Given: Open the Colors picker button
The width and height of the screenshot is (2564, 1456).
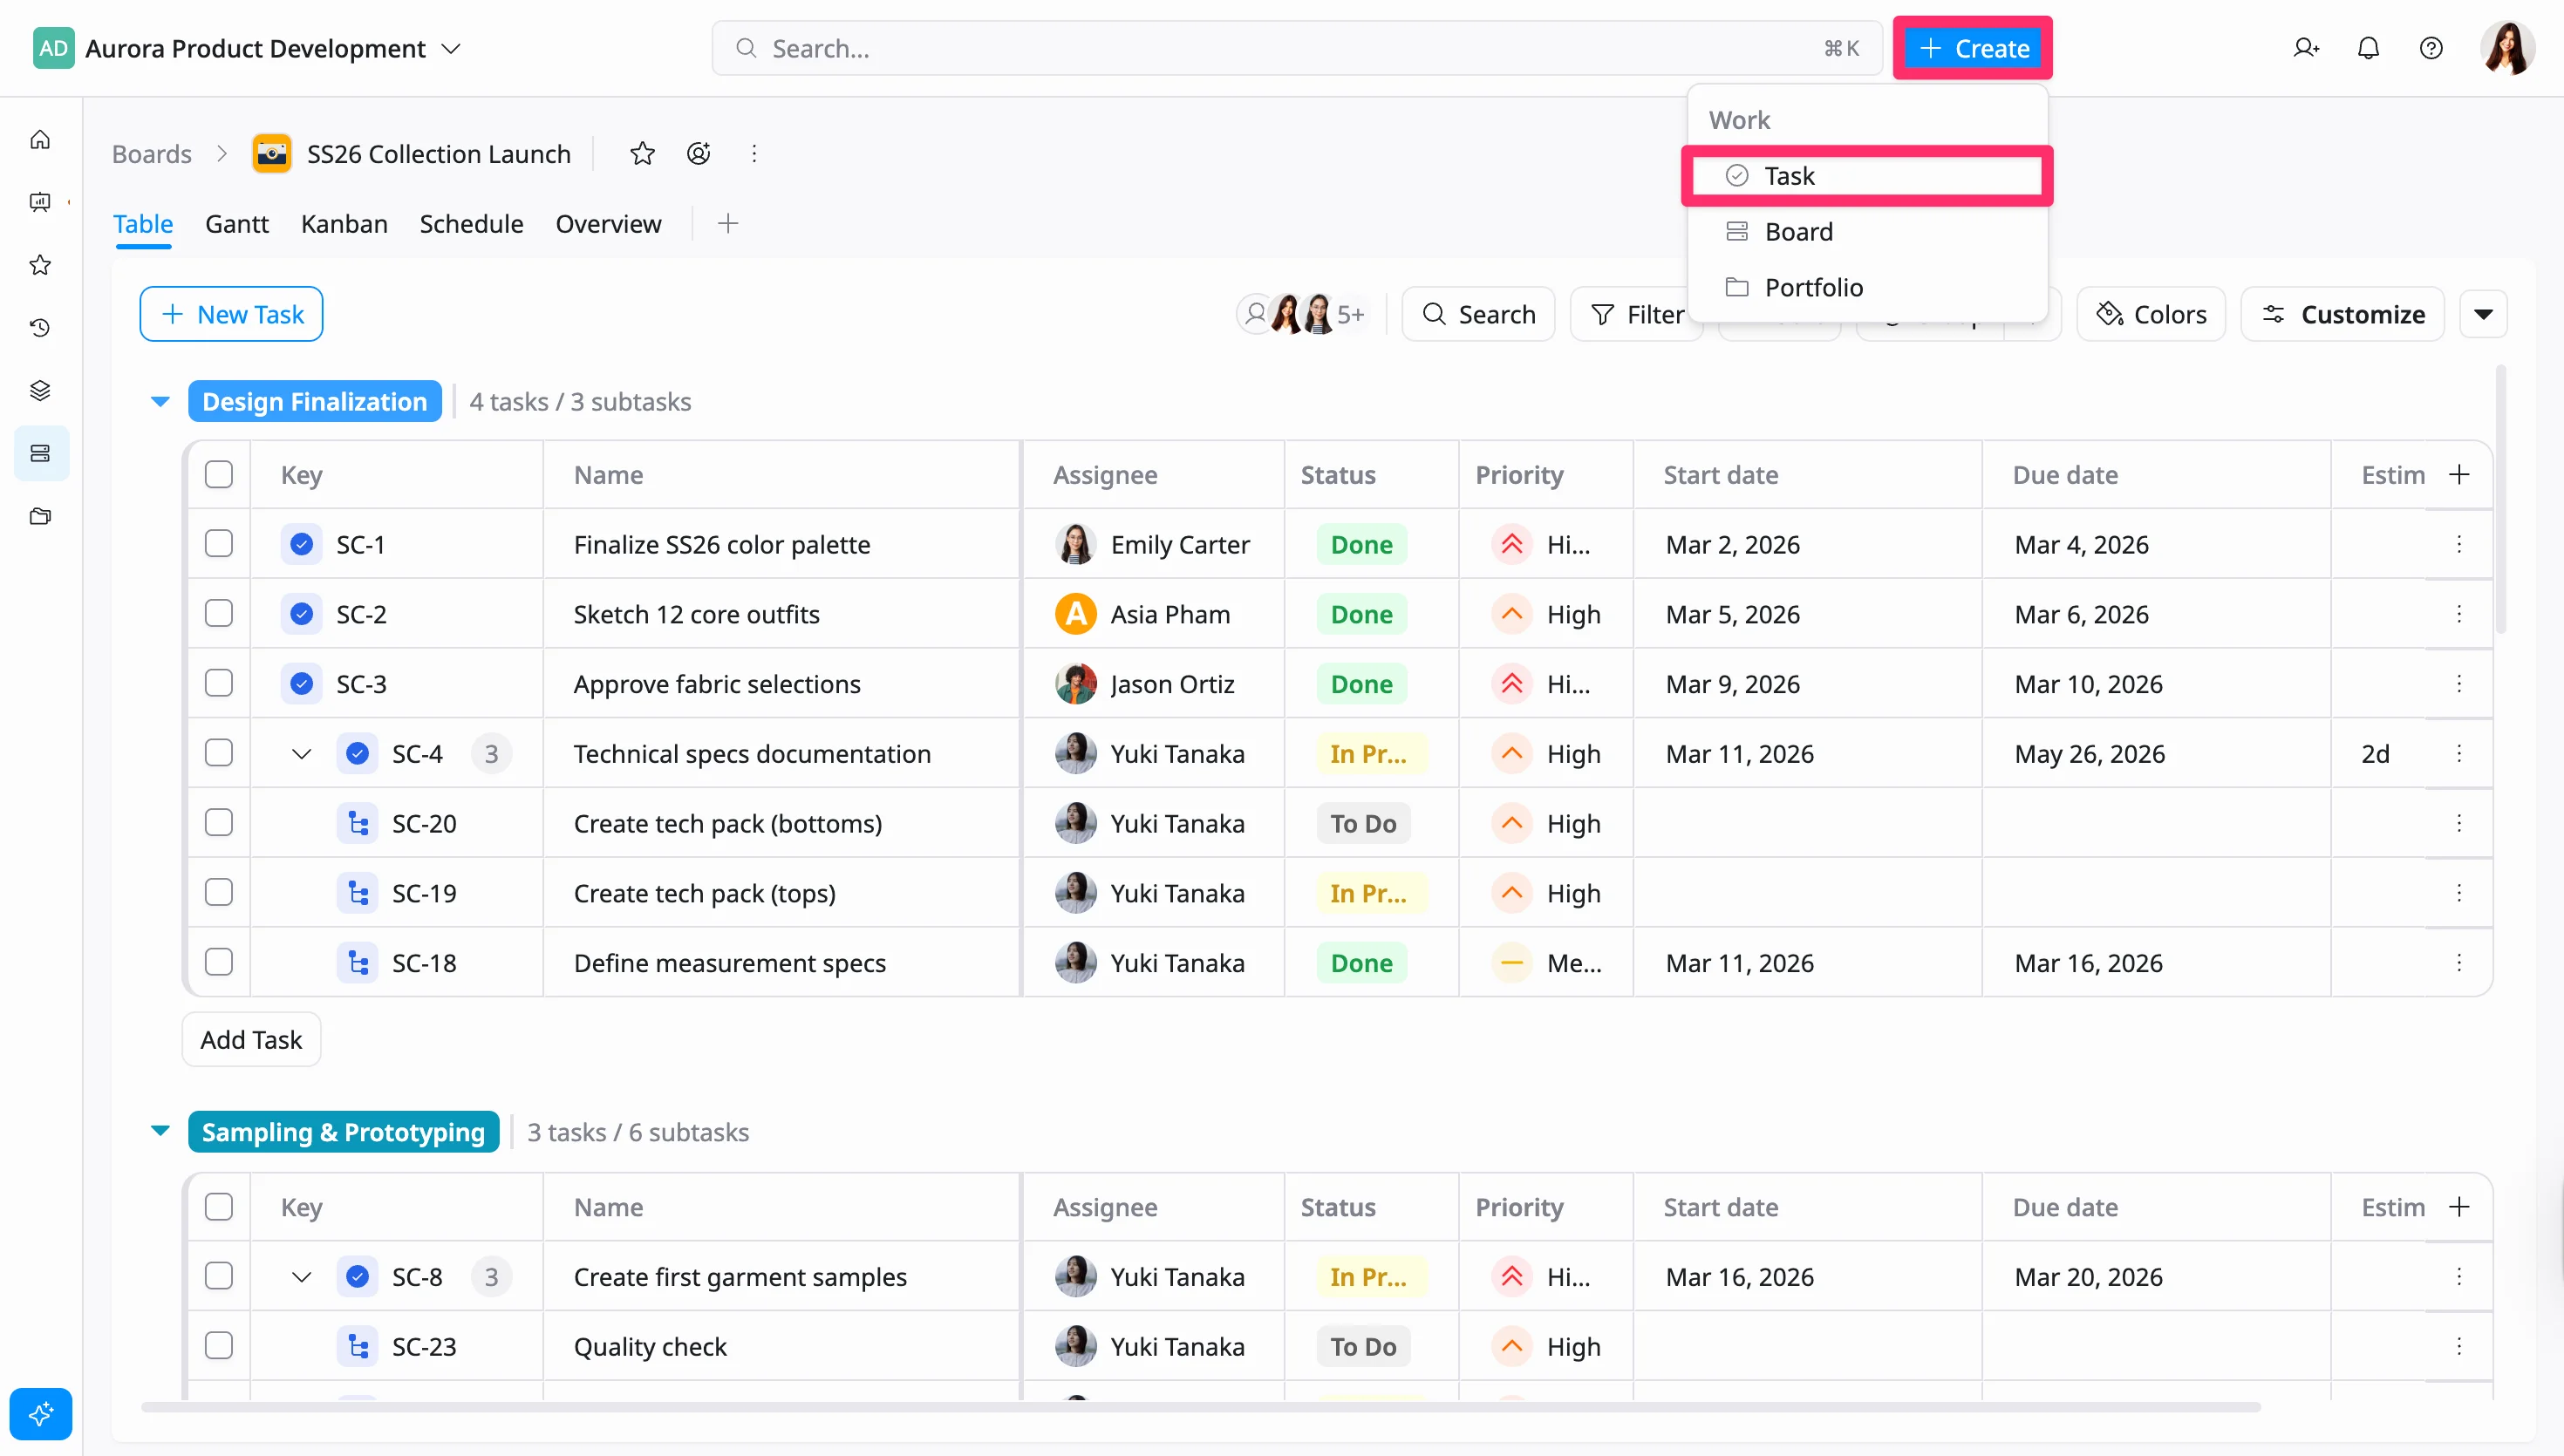Looking at the screenshot, I should point(2150,314).
